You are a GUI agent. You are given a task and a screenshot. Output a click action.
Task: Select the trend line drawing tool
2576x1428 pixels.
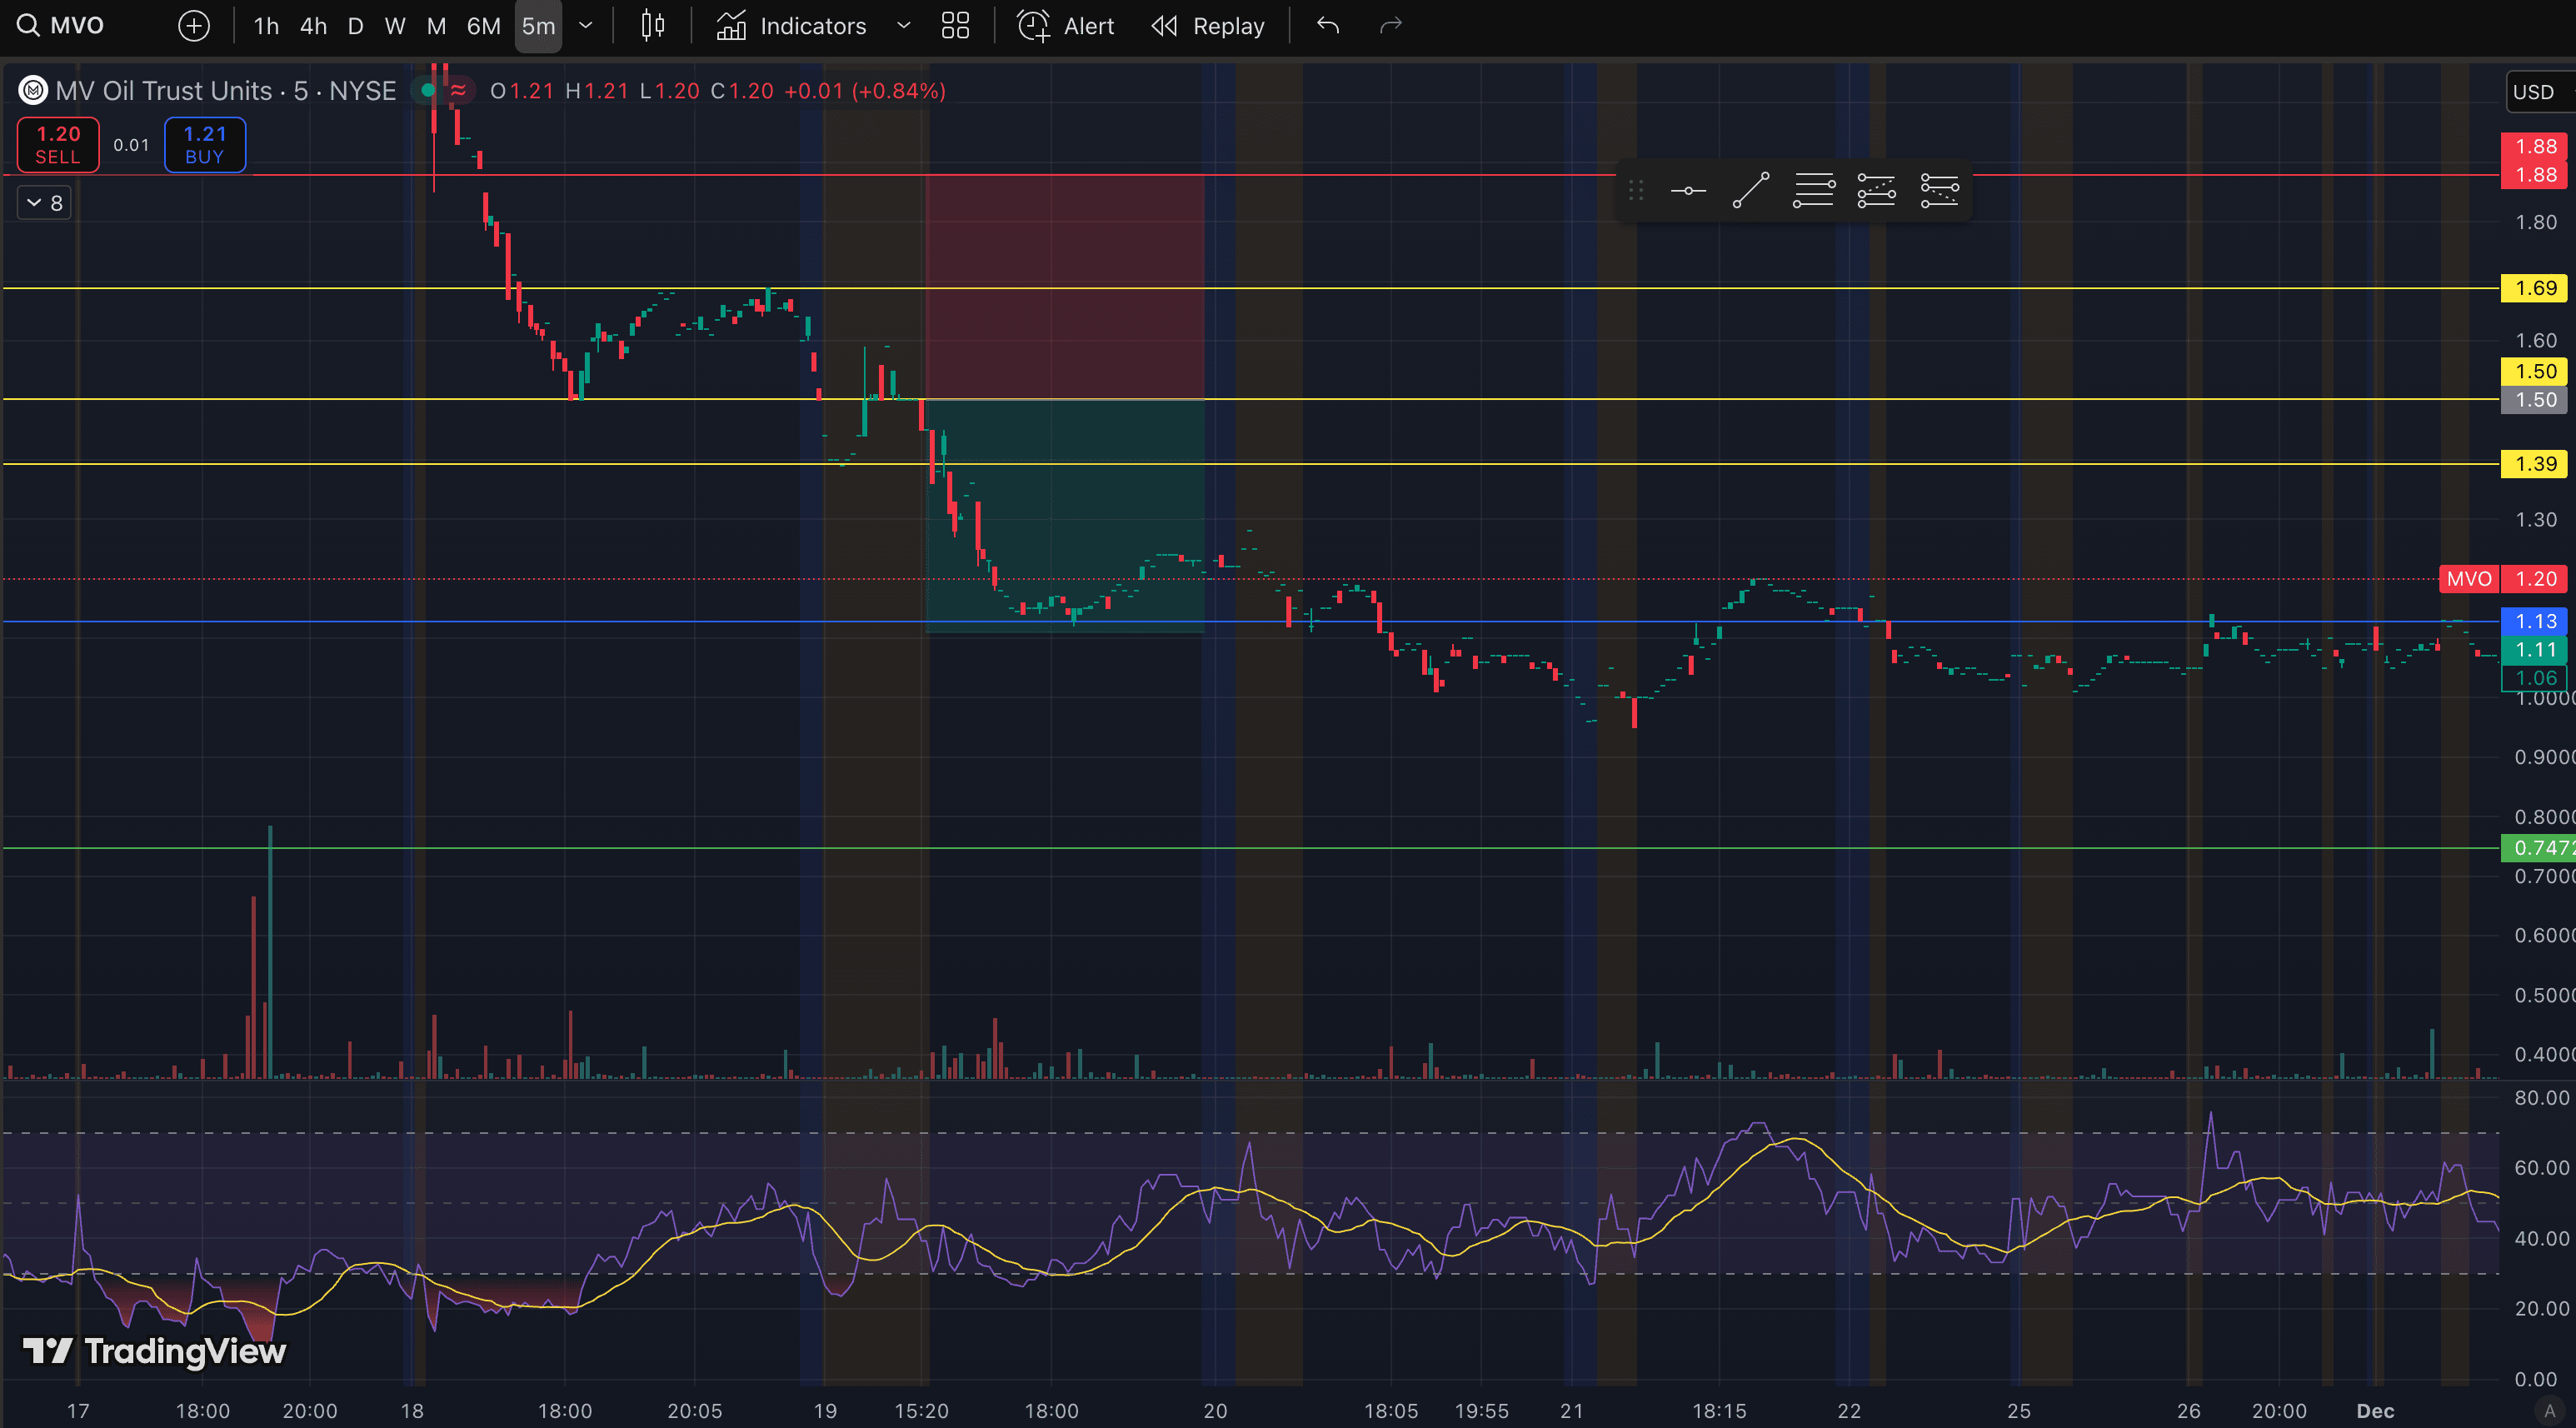coord(1751,190)
